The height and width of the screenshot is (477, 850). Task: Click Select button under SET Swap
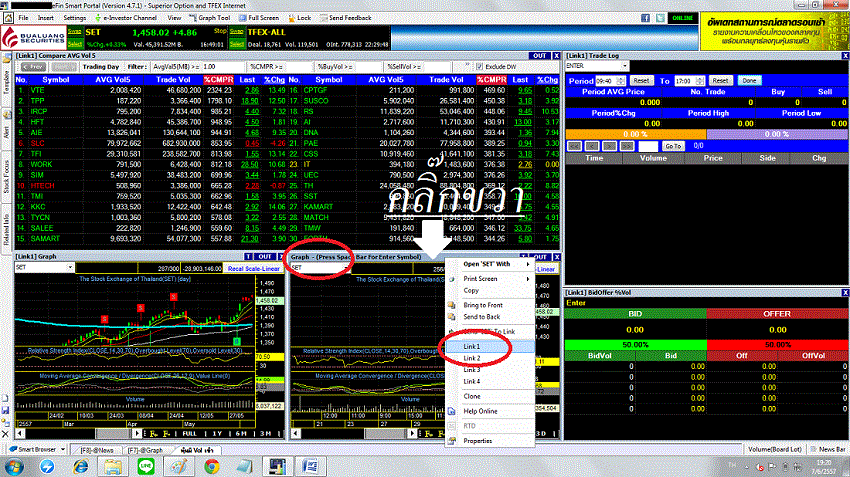(75, 44)
